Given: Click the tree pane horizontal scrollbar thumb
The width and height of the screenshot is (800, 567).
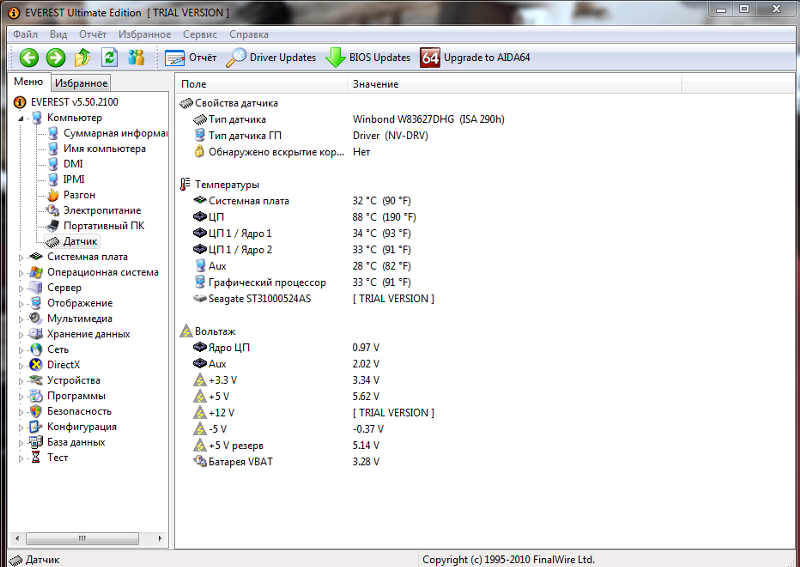Looking at the screenshot, I should point(82,538).
